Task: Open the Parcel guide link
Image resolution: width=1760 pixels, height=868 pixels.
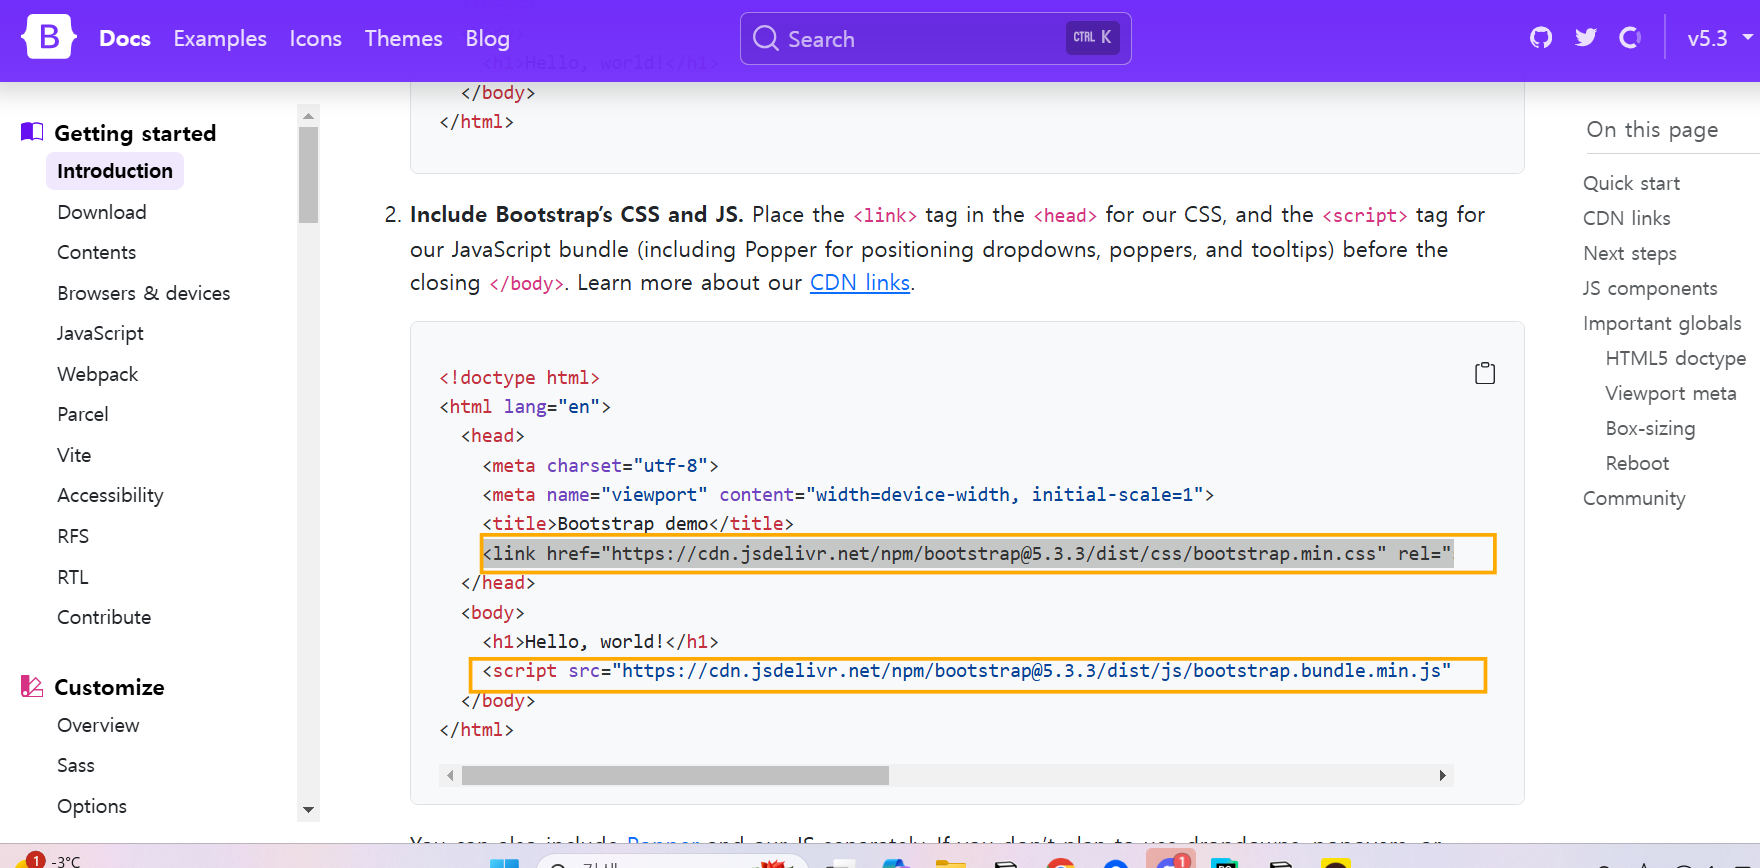Action: point(83,414)
